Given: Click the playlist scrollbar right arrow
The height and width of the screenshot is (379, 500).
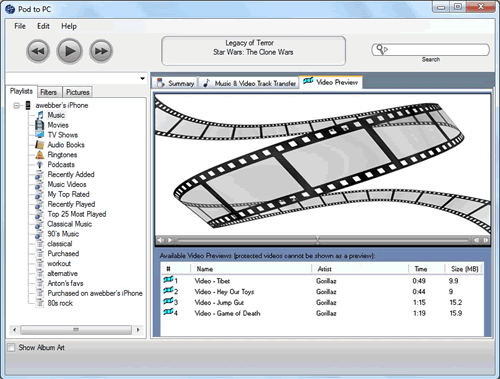Looking at the screenshot, I should (138, 330).
